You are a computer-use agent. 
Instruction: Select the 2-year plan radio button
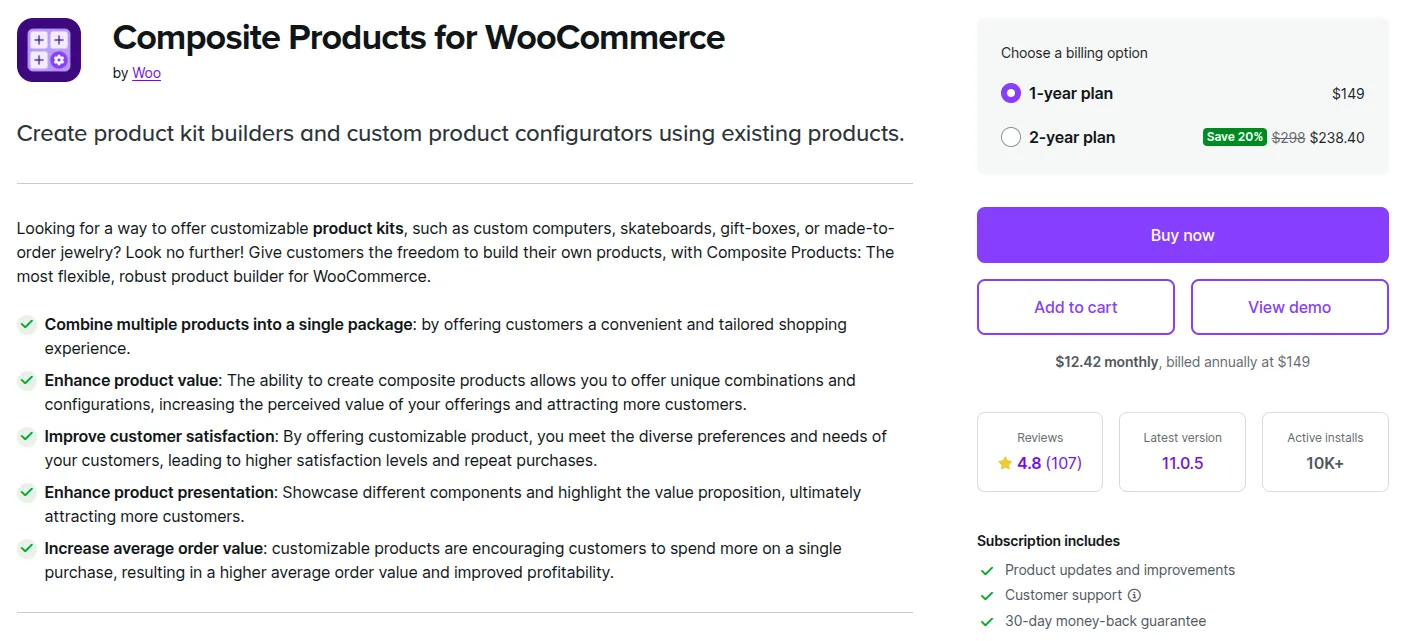click(1011, 138)
